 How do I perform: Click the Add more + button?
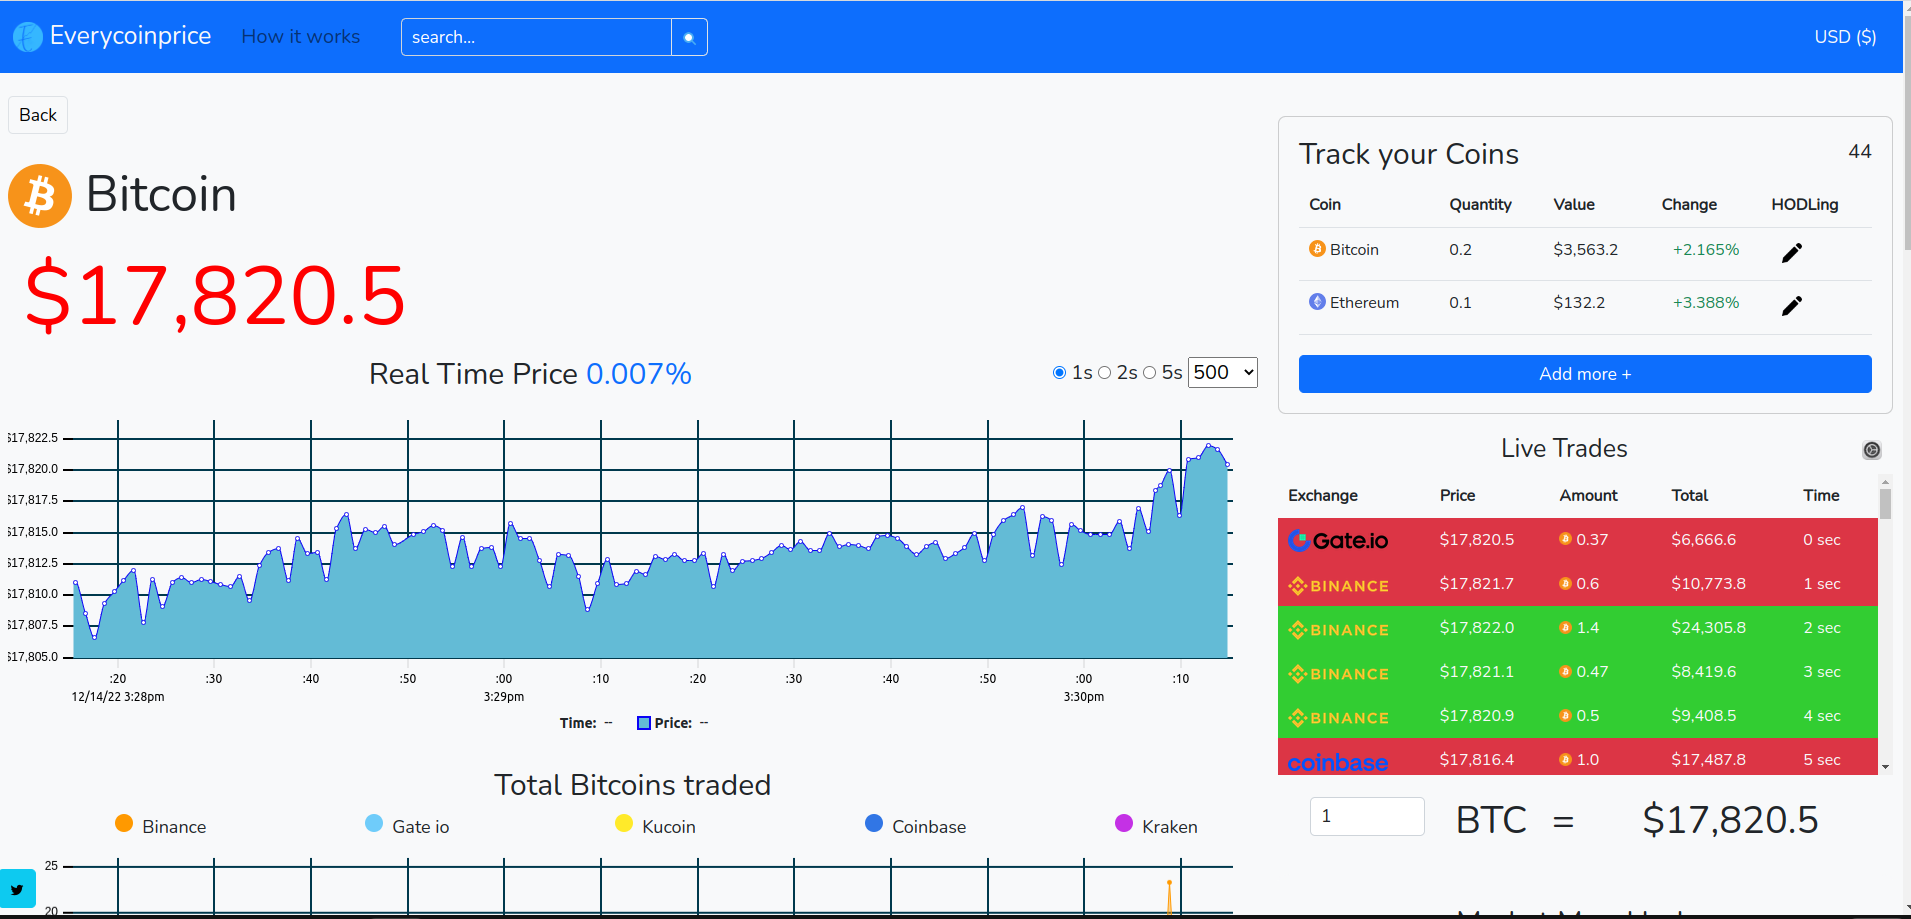coord(1585,374)
